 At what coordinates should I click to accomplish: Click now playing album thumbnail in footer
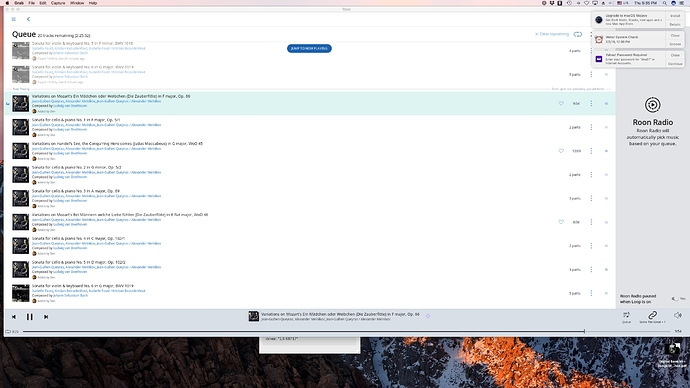point(253,316)
